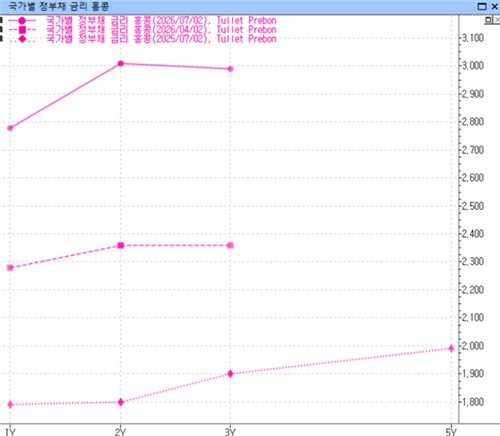Click the 2Y square point on dashed line
This screenshot has width=500, height=436.
[x=121, y=245]
